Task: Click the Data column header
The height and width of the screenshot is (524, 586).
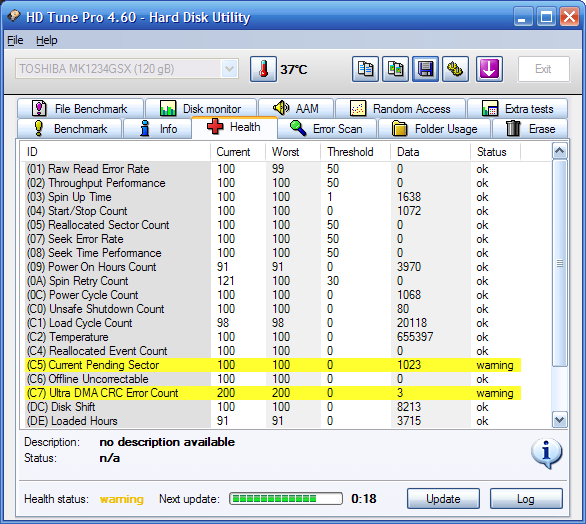Action: pos(431,152)
